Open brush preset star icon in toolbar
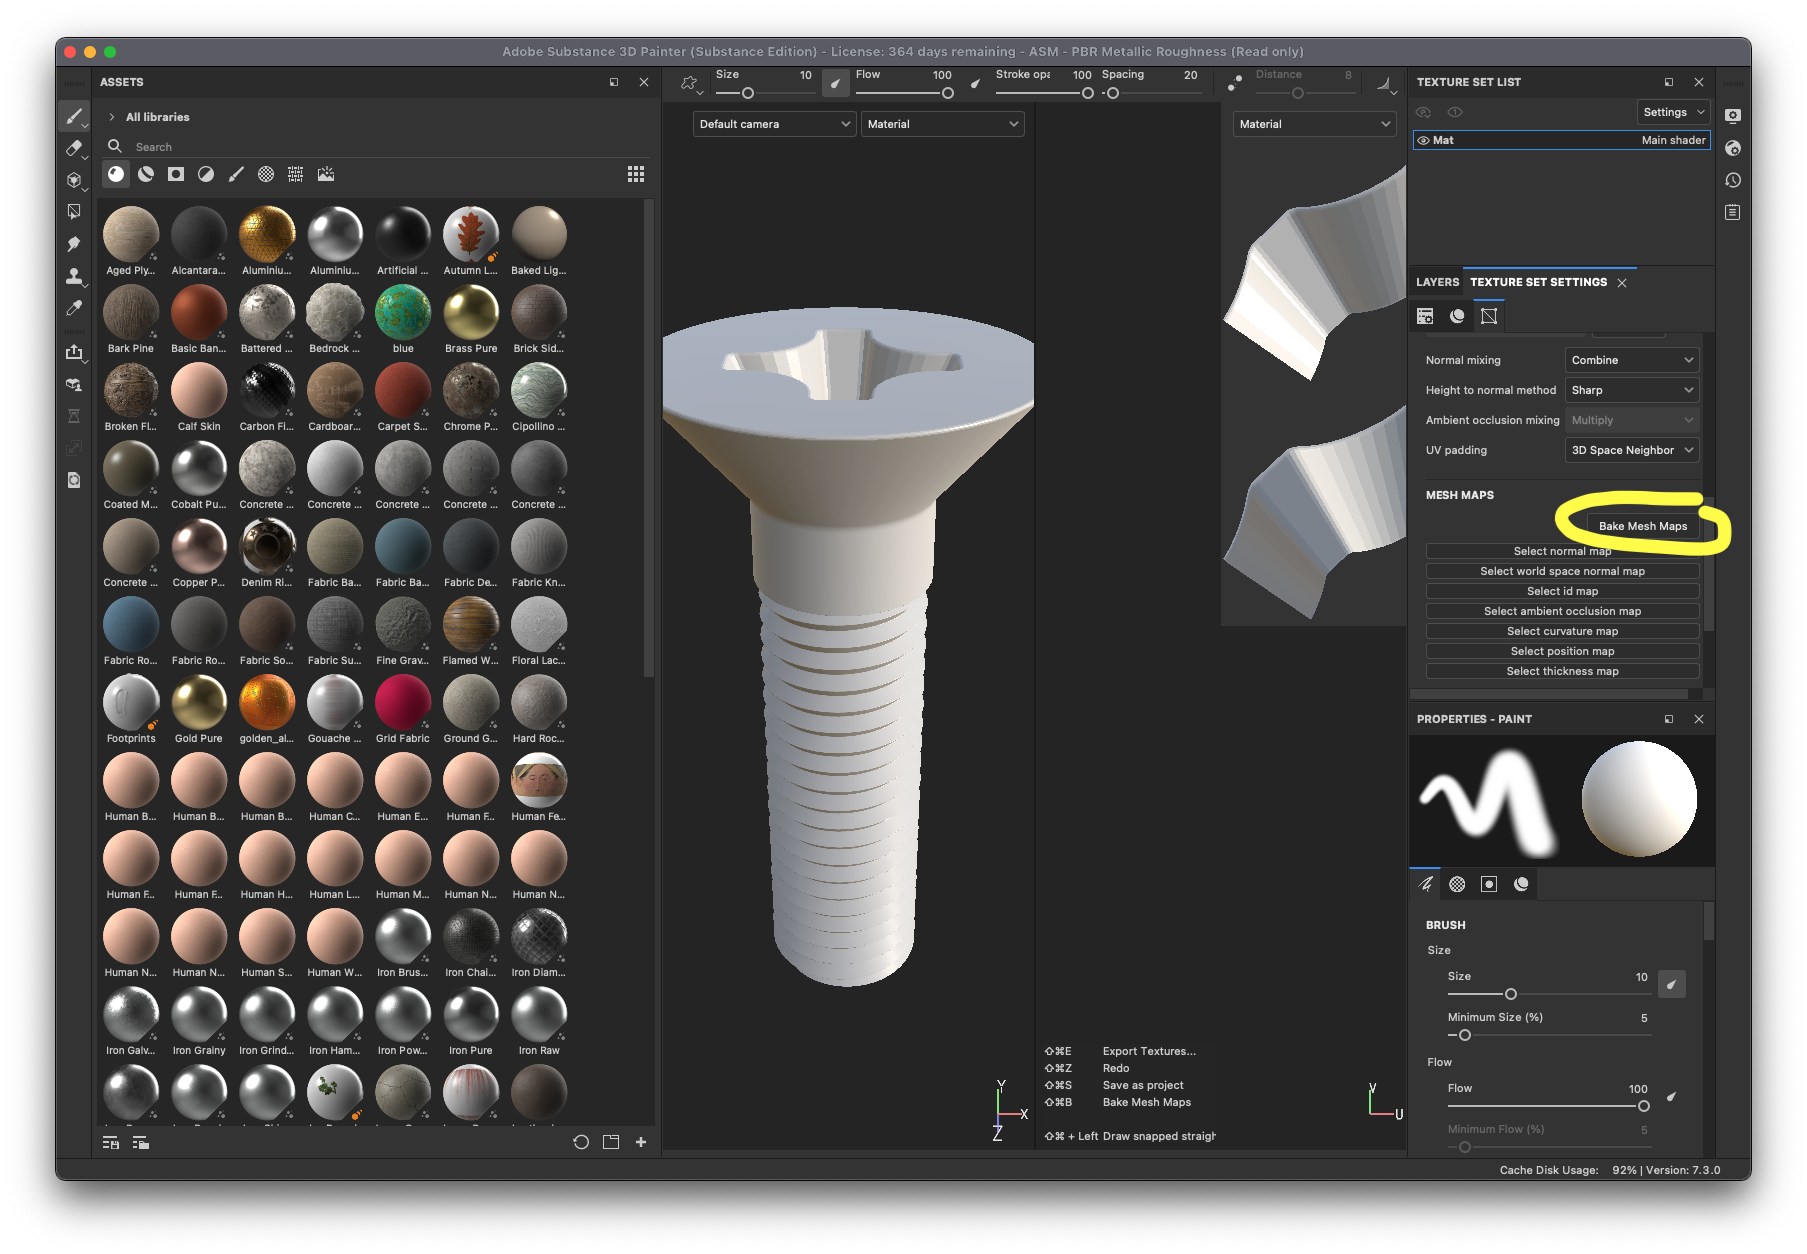This screenshot has height=1254, width=1807. 689,84
